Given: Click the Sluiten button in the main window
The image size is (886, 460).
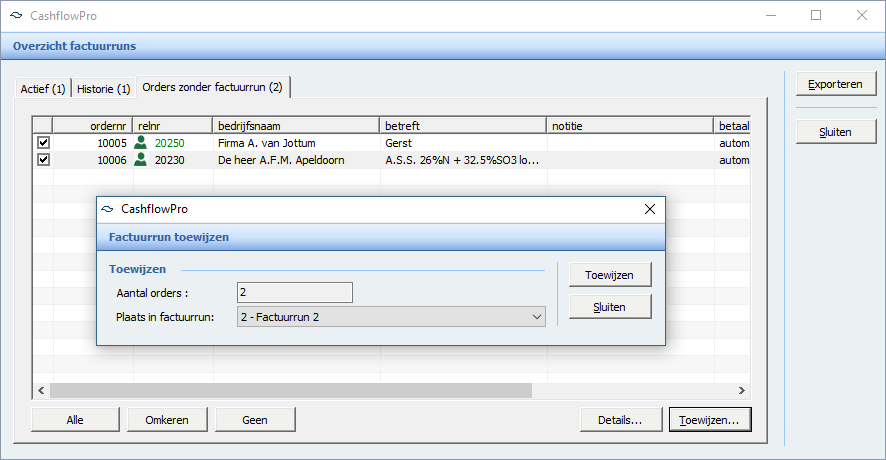Looking at the screenshot, I should (x=836, y=132).
